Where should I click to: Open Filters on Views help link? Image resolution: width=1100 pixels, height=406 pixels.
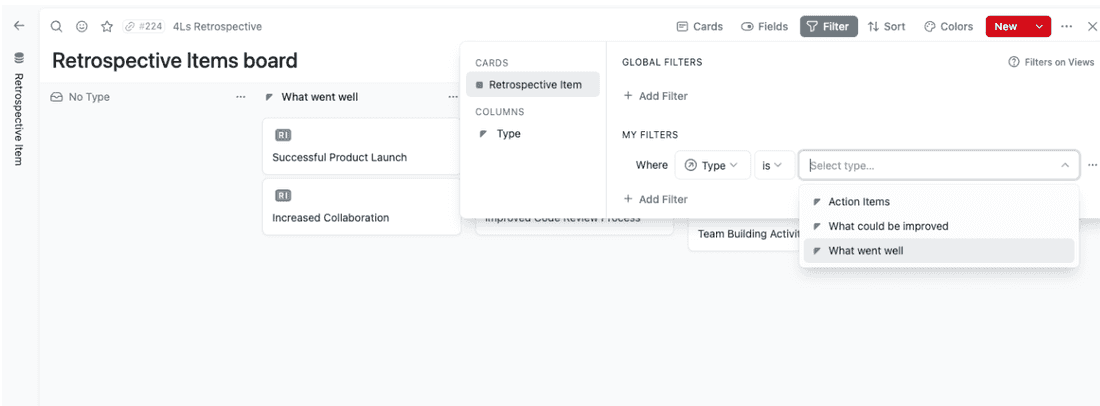[x=1052, y=62]
